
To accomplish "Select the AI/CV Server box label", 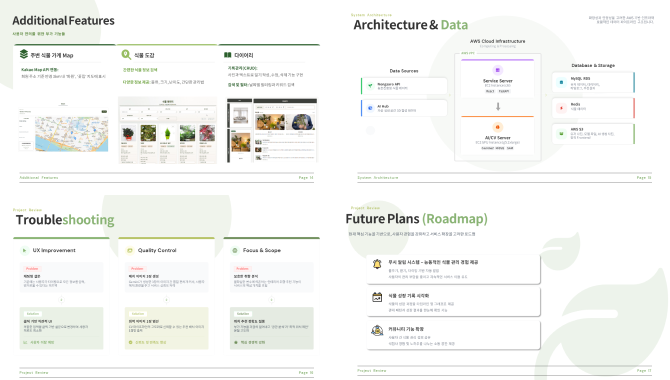I will click(498, 138).
